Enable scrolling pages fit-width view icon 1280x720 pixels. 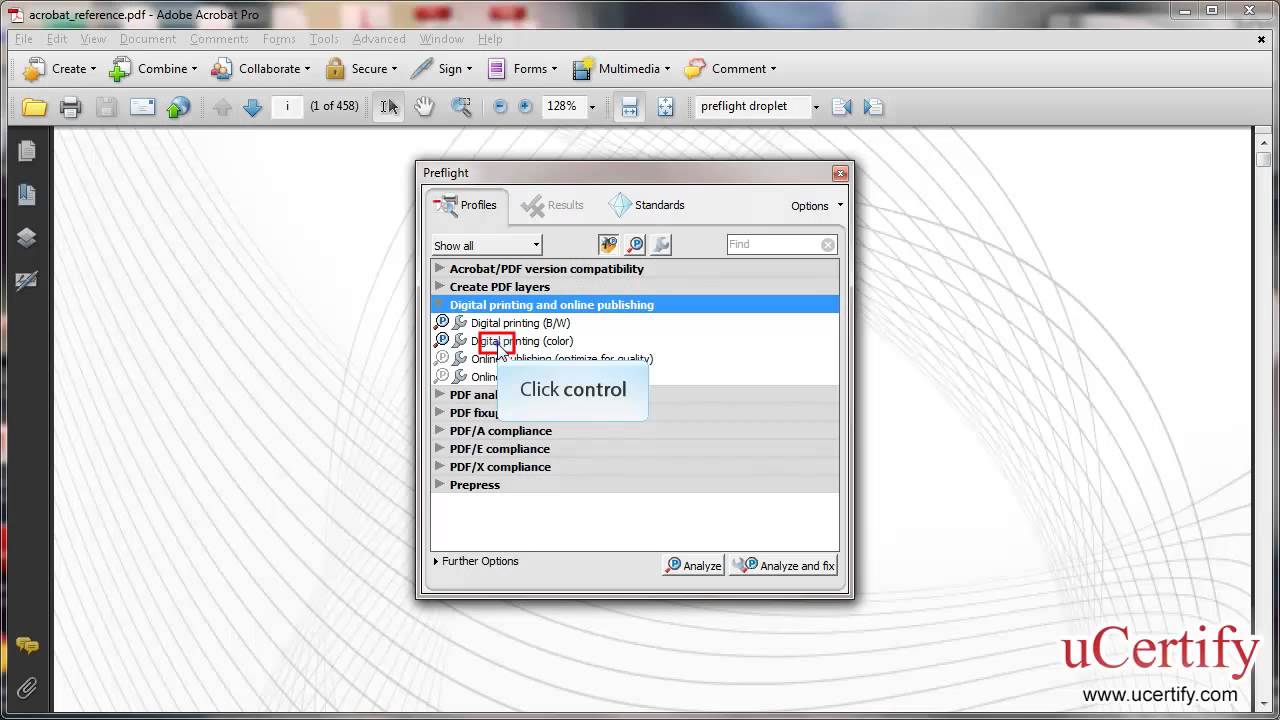[629, 107]
